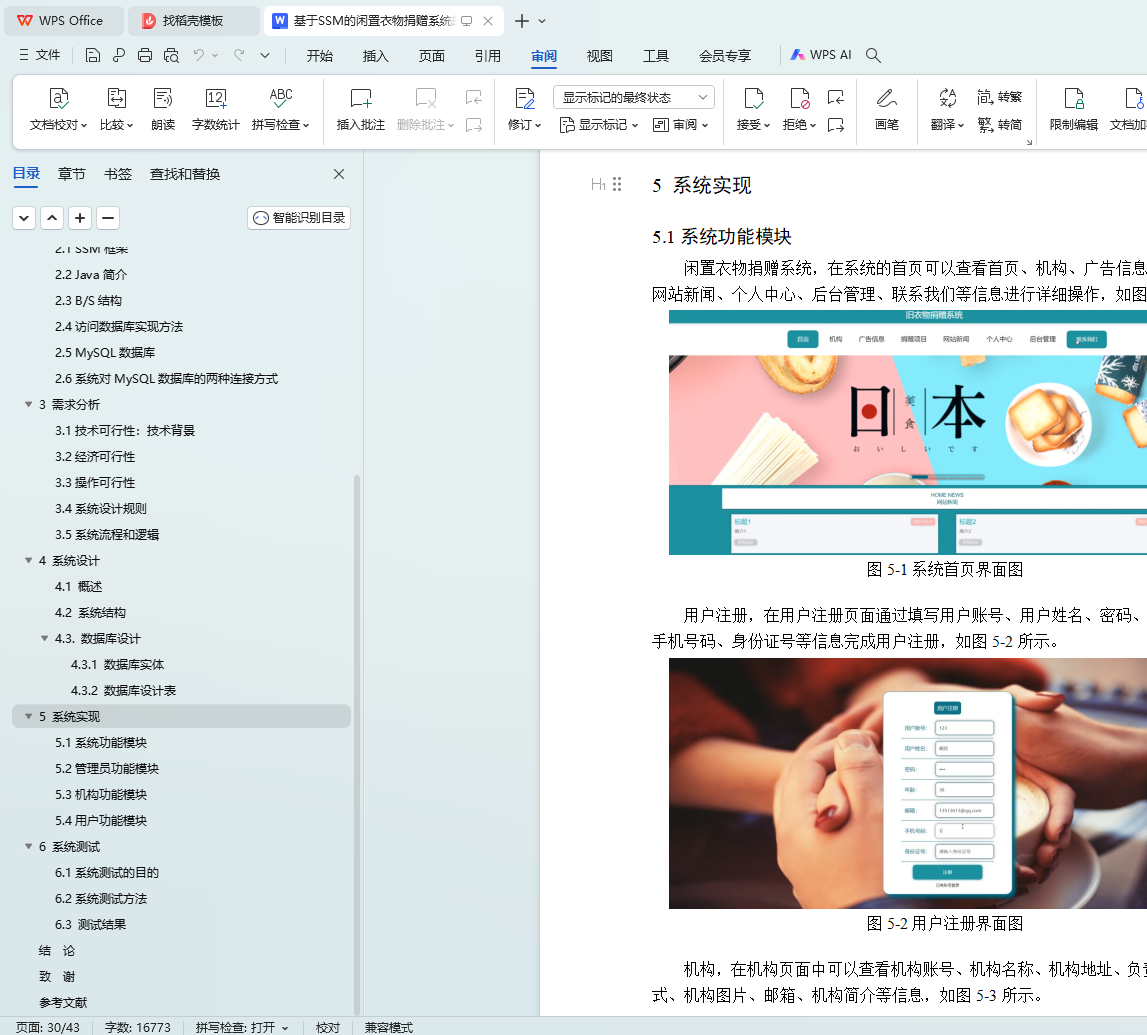Go to 参考文献 heading

click(63, 1002)
